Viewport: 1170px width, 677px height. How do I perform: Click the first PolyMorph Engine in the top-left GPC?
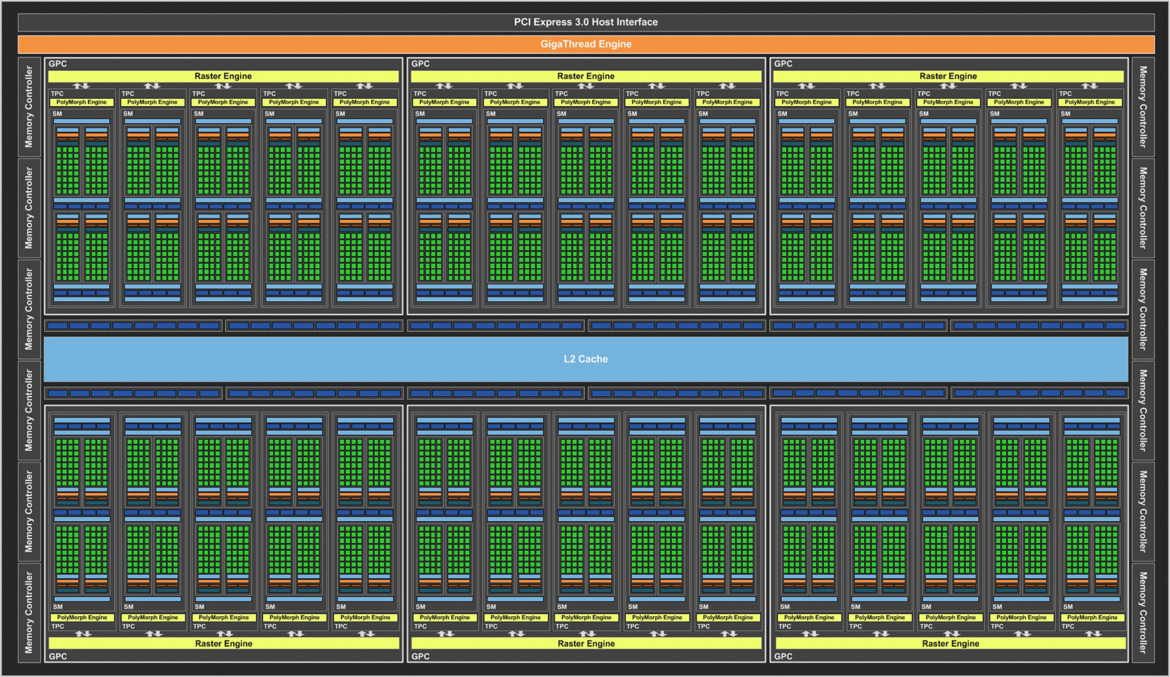81,102
